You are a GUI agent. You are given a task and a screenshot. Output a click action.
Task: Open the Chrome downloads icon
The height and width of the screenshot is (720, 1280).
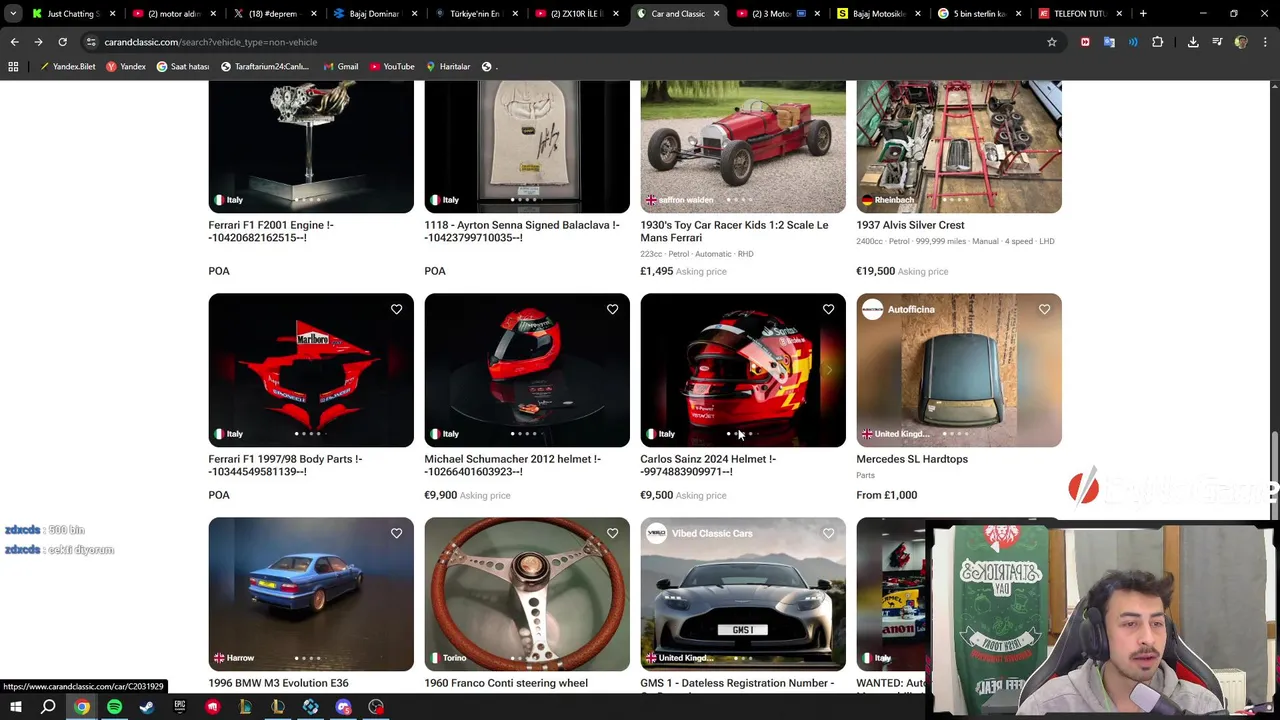click(x=1193, y=42)
